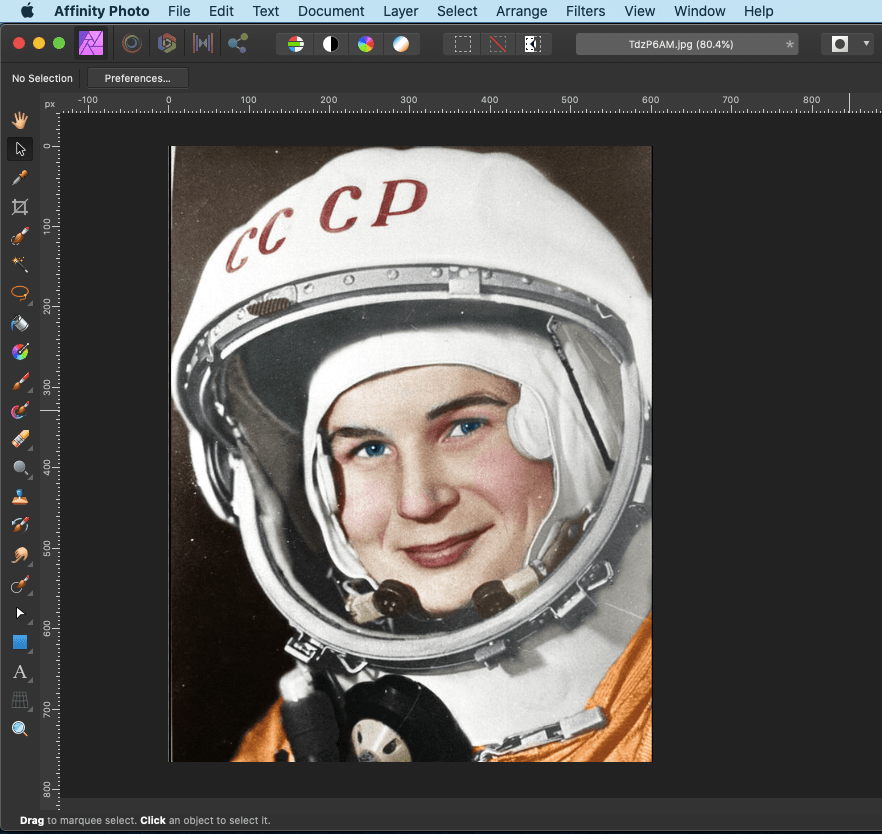Apply Auto Colors from toolbar

[x=365, y=44]
